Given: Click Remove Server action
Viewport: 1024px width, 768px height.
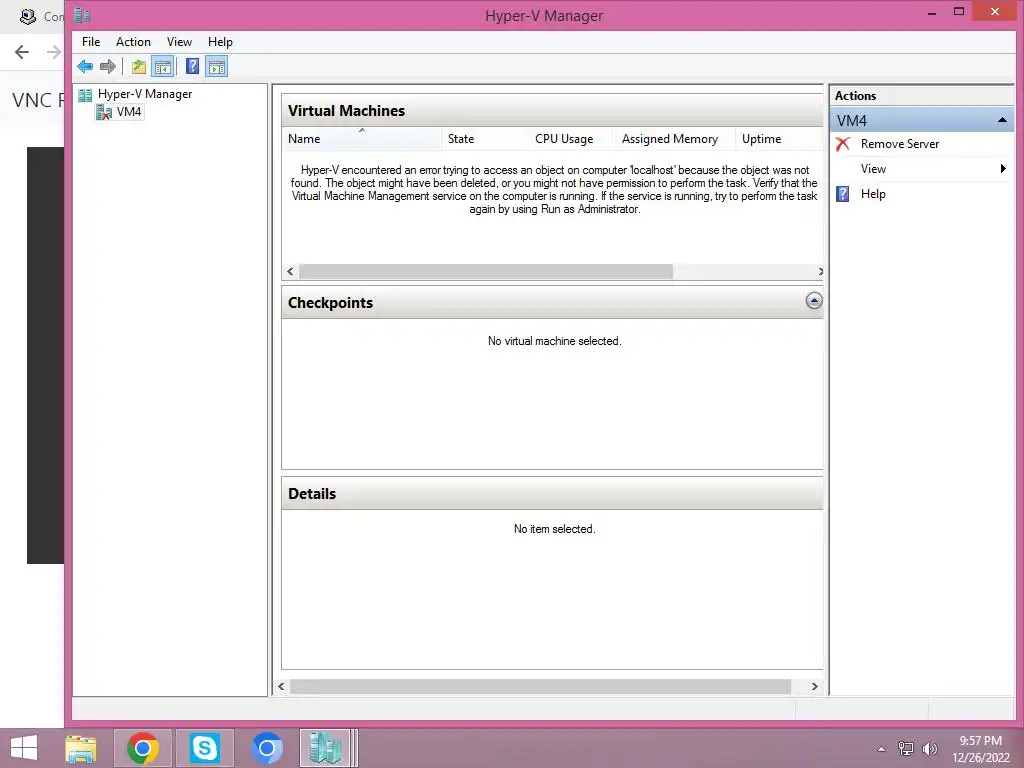Looking at the screenshot, I should [x=899, y=144].
